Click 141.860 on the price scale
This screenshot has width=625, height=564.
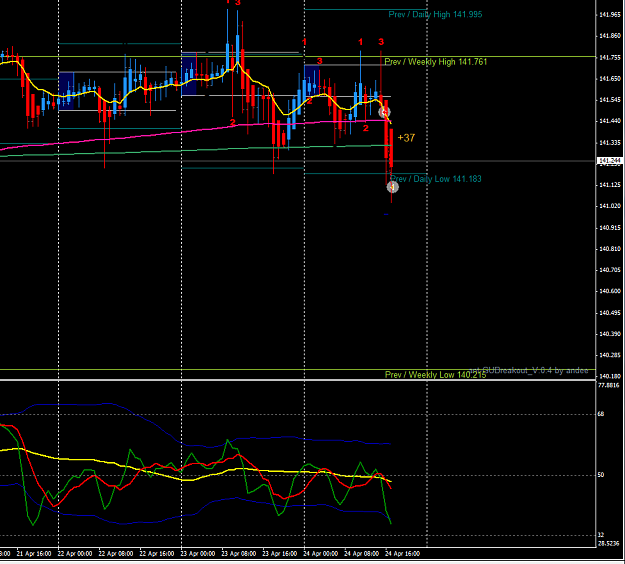(x=610, y=36)
